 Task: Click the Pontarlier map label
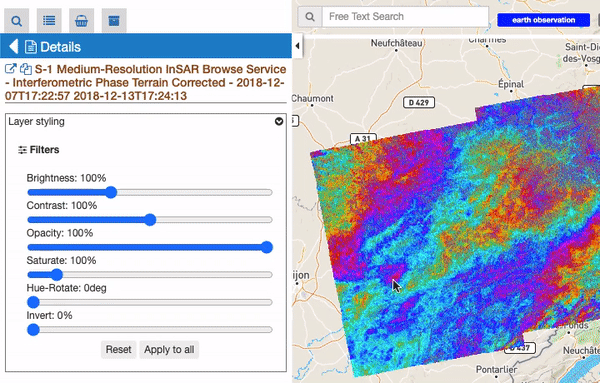coord(496,370)
